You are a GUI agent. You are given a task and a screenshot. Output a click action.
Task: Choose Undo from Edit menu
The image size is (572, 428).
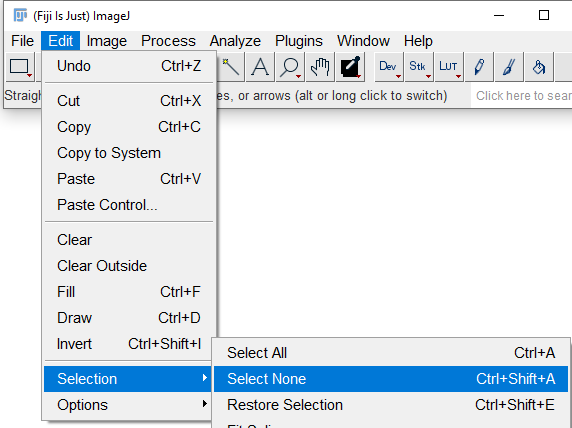click(129, 66)
